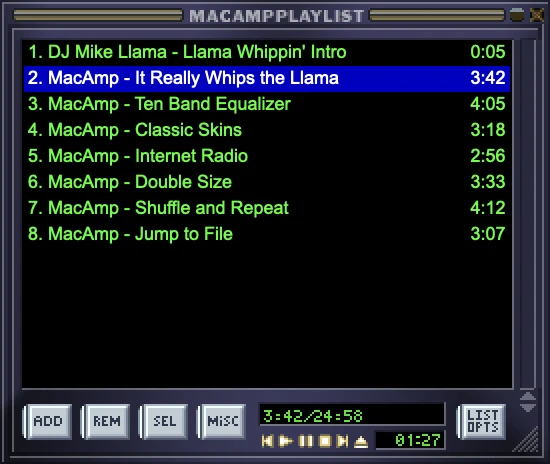The width and height of the screenshot is (550, 464).
Task: Click the play icon in mini controls
Action: coord(286,441)
